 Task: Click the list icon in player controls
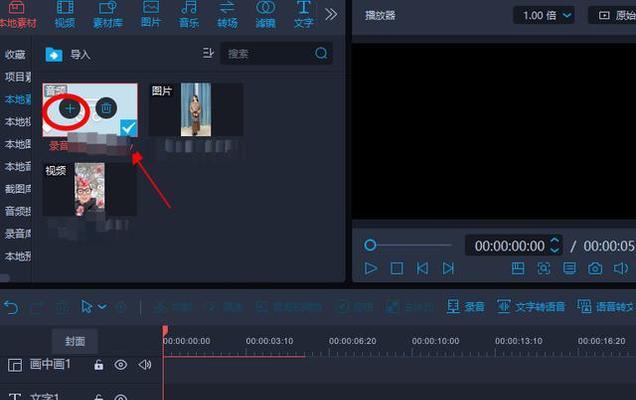tap(569, 269)
